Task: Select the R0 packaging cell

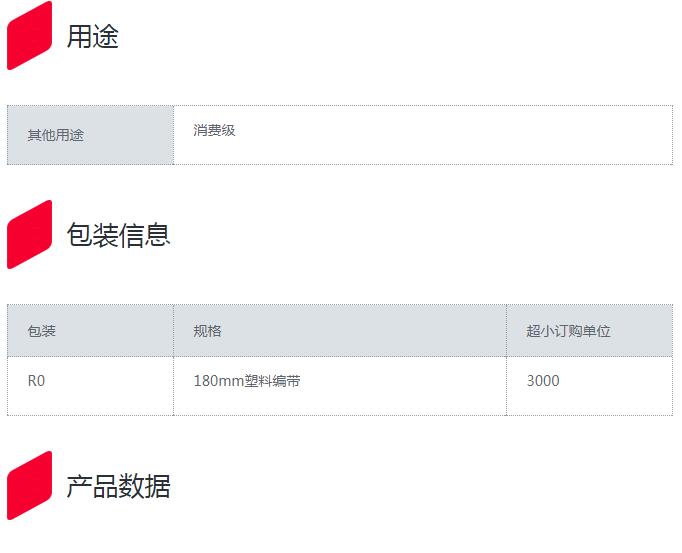Action: 36,381
